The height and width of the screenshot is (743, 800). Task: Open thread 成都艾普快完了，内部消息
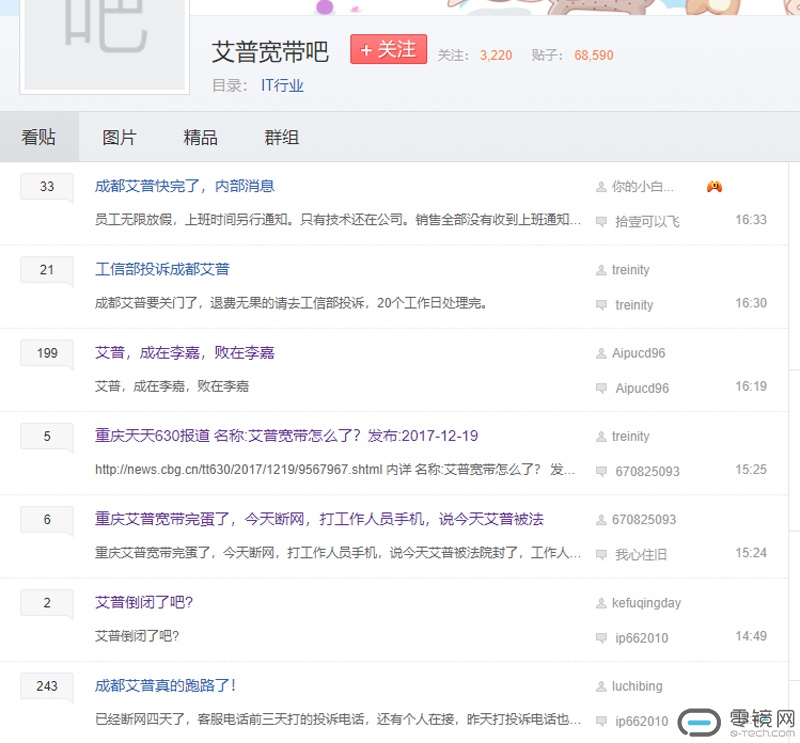coord(185,186)
